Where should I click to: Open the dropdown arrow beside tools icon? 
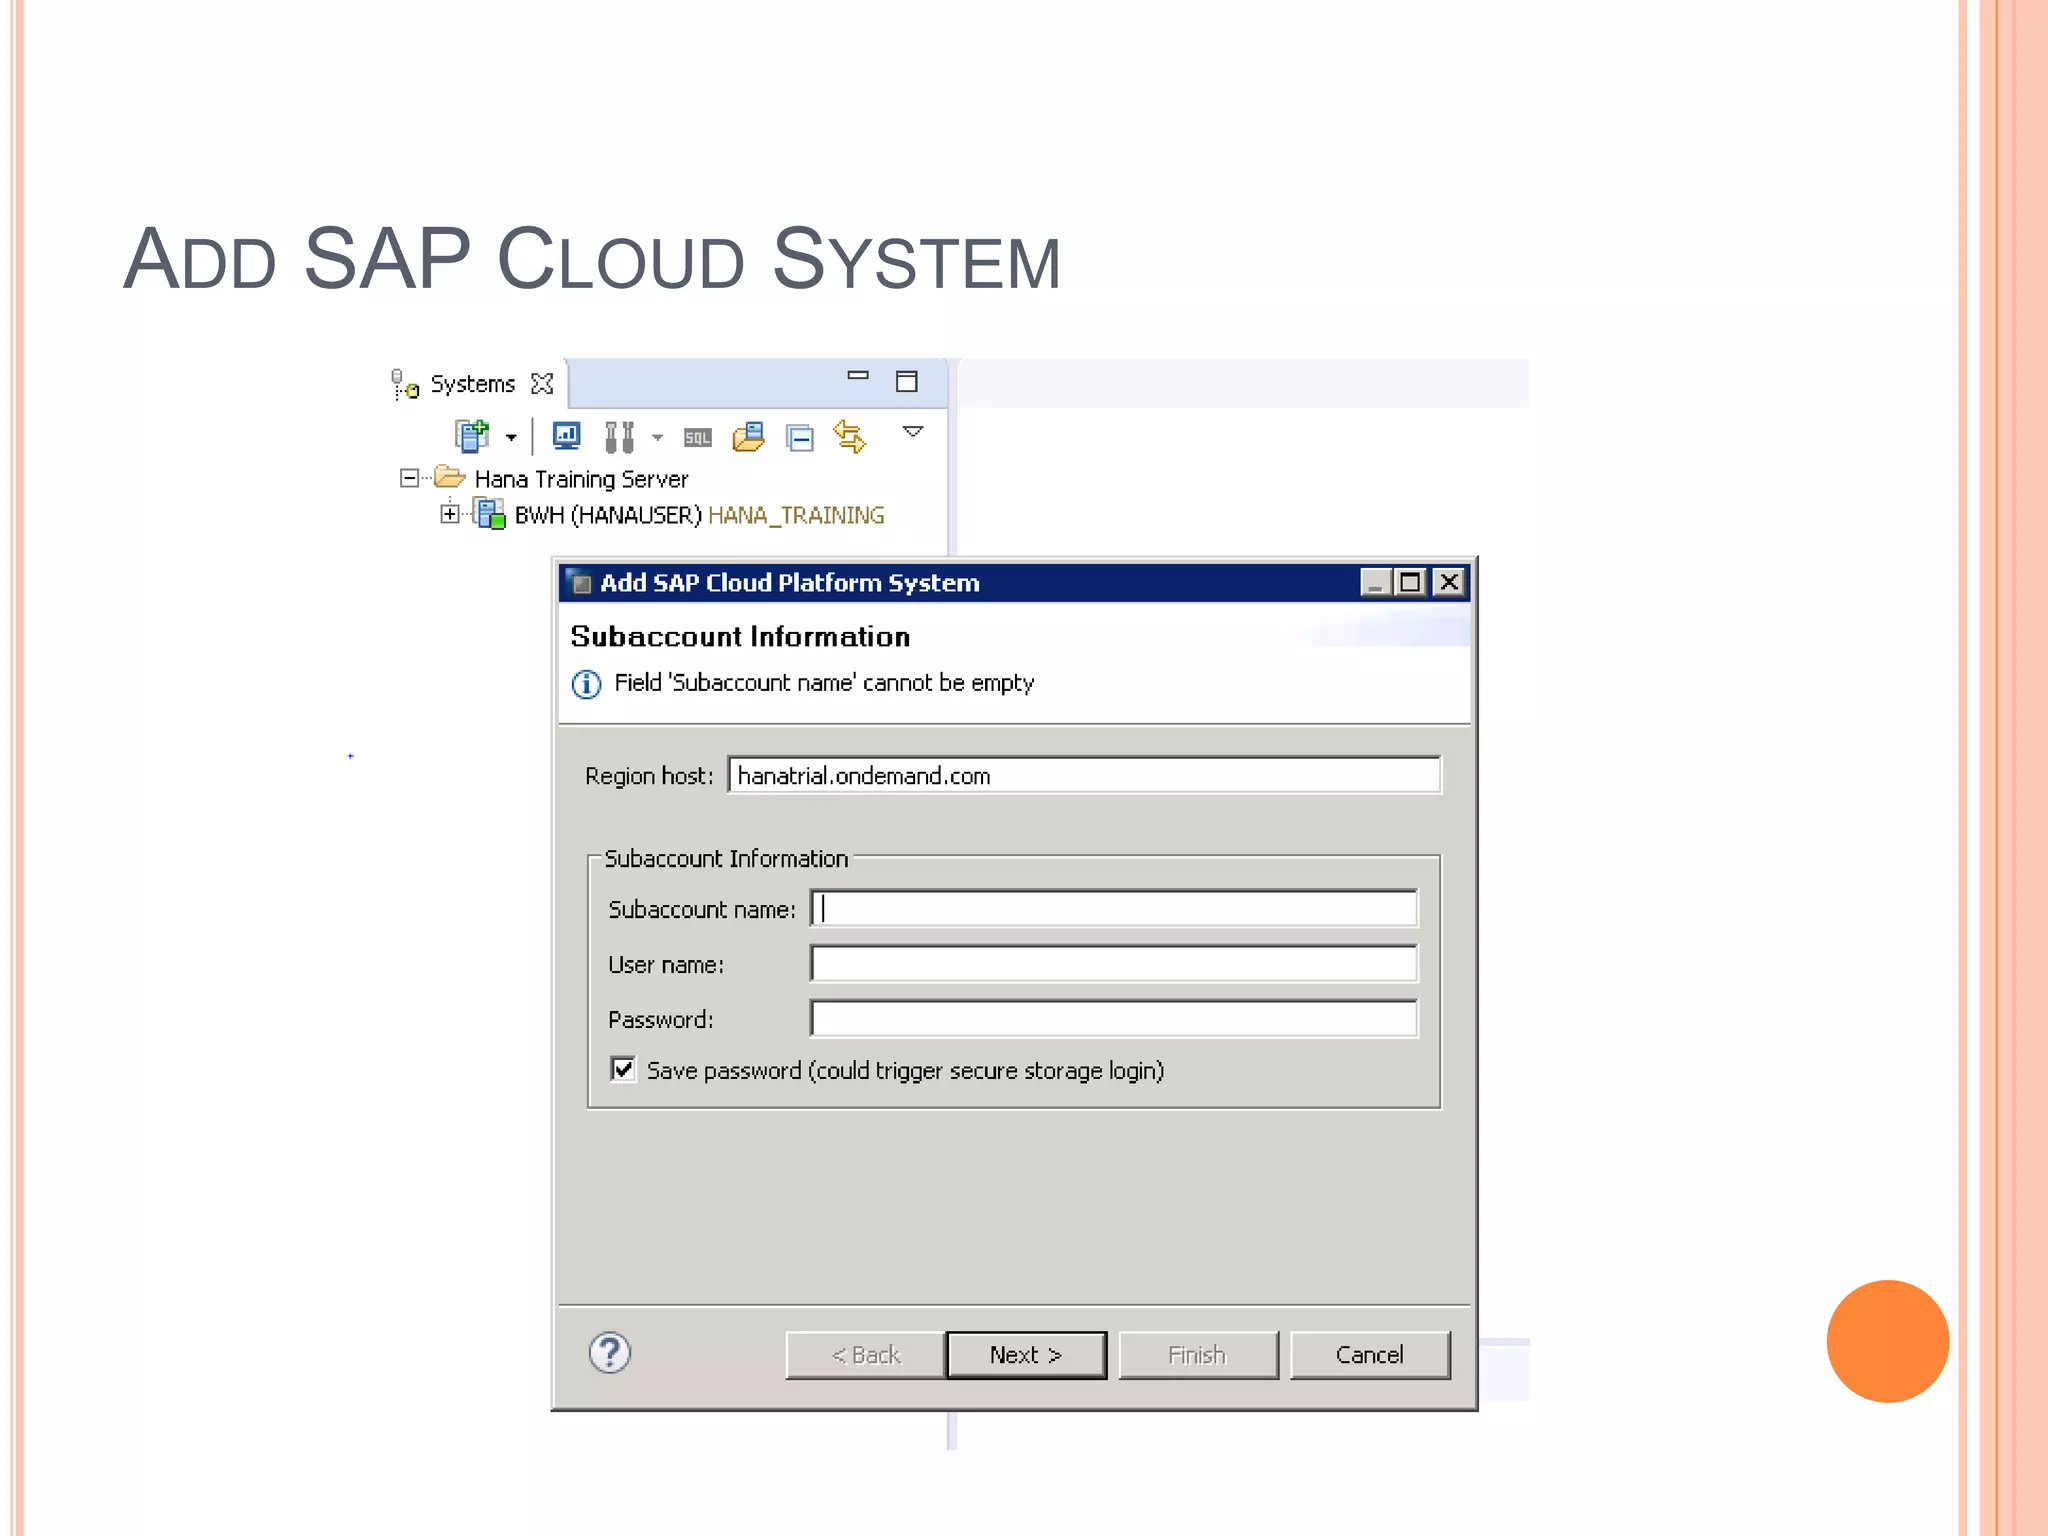point(657,438)
